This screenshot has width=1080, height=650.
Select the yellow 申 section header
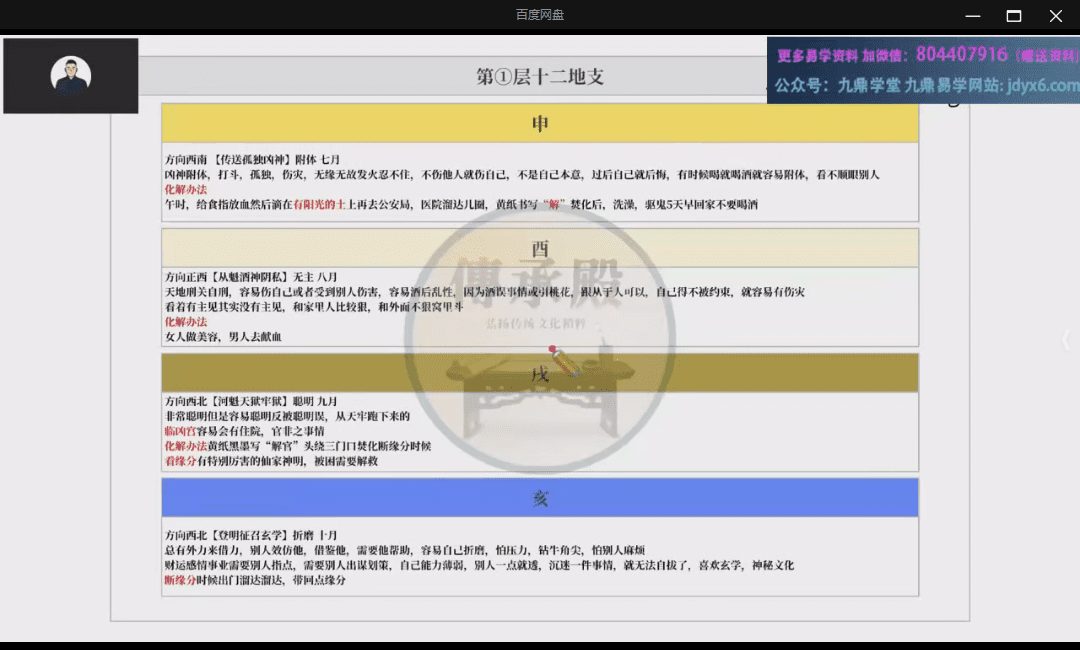540,123
